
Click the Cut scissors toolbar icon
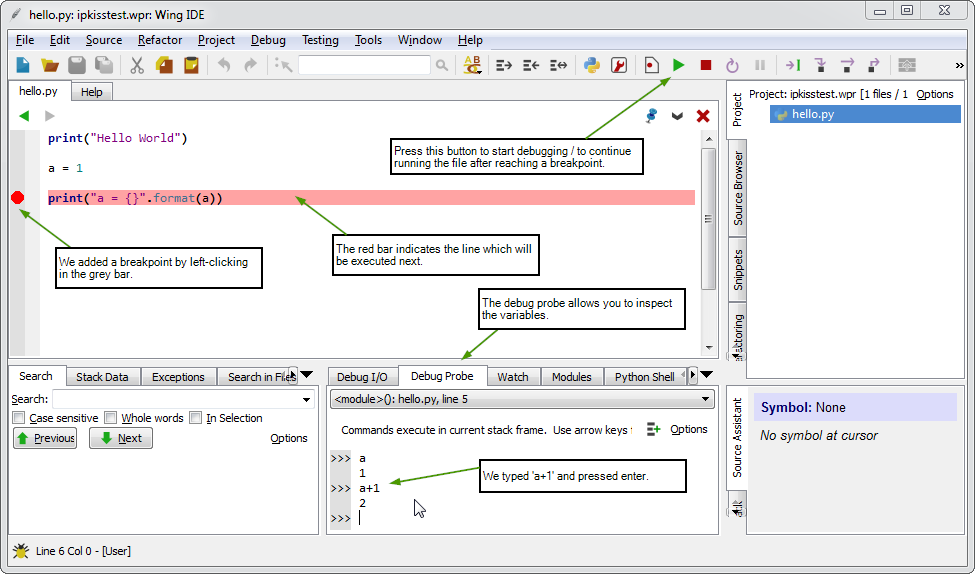click(x=137, y=66)
